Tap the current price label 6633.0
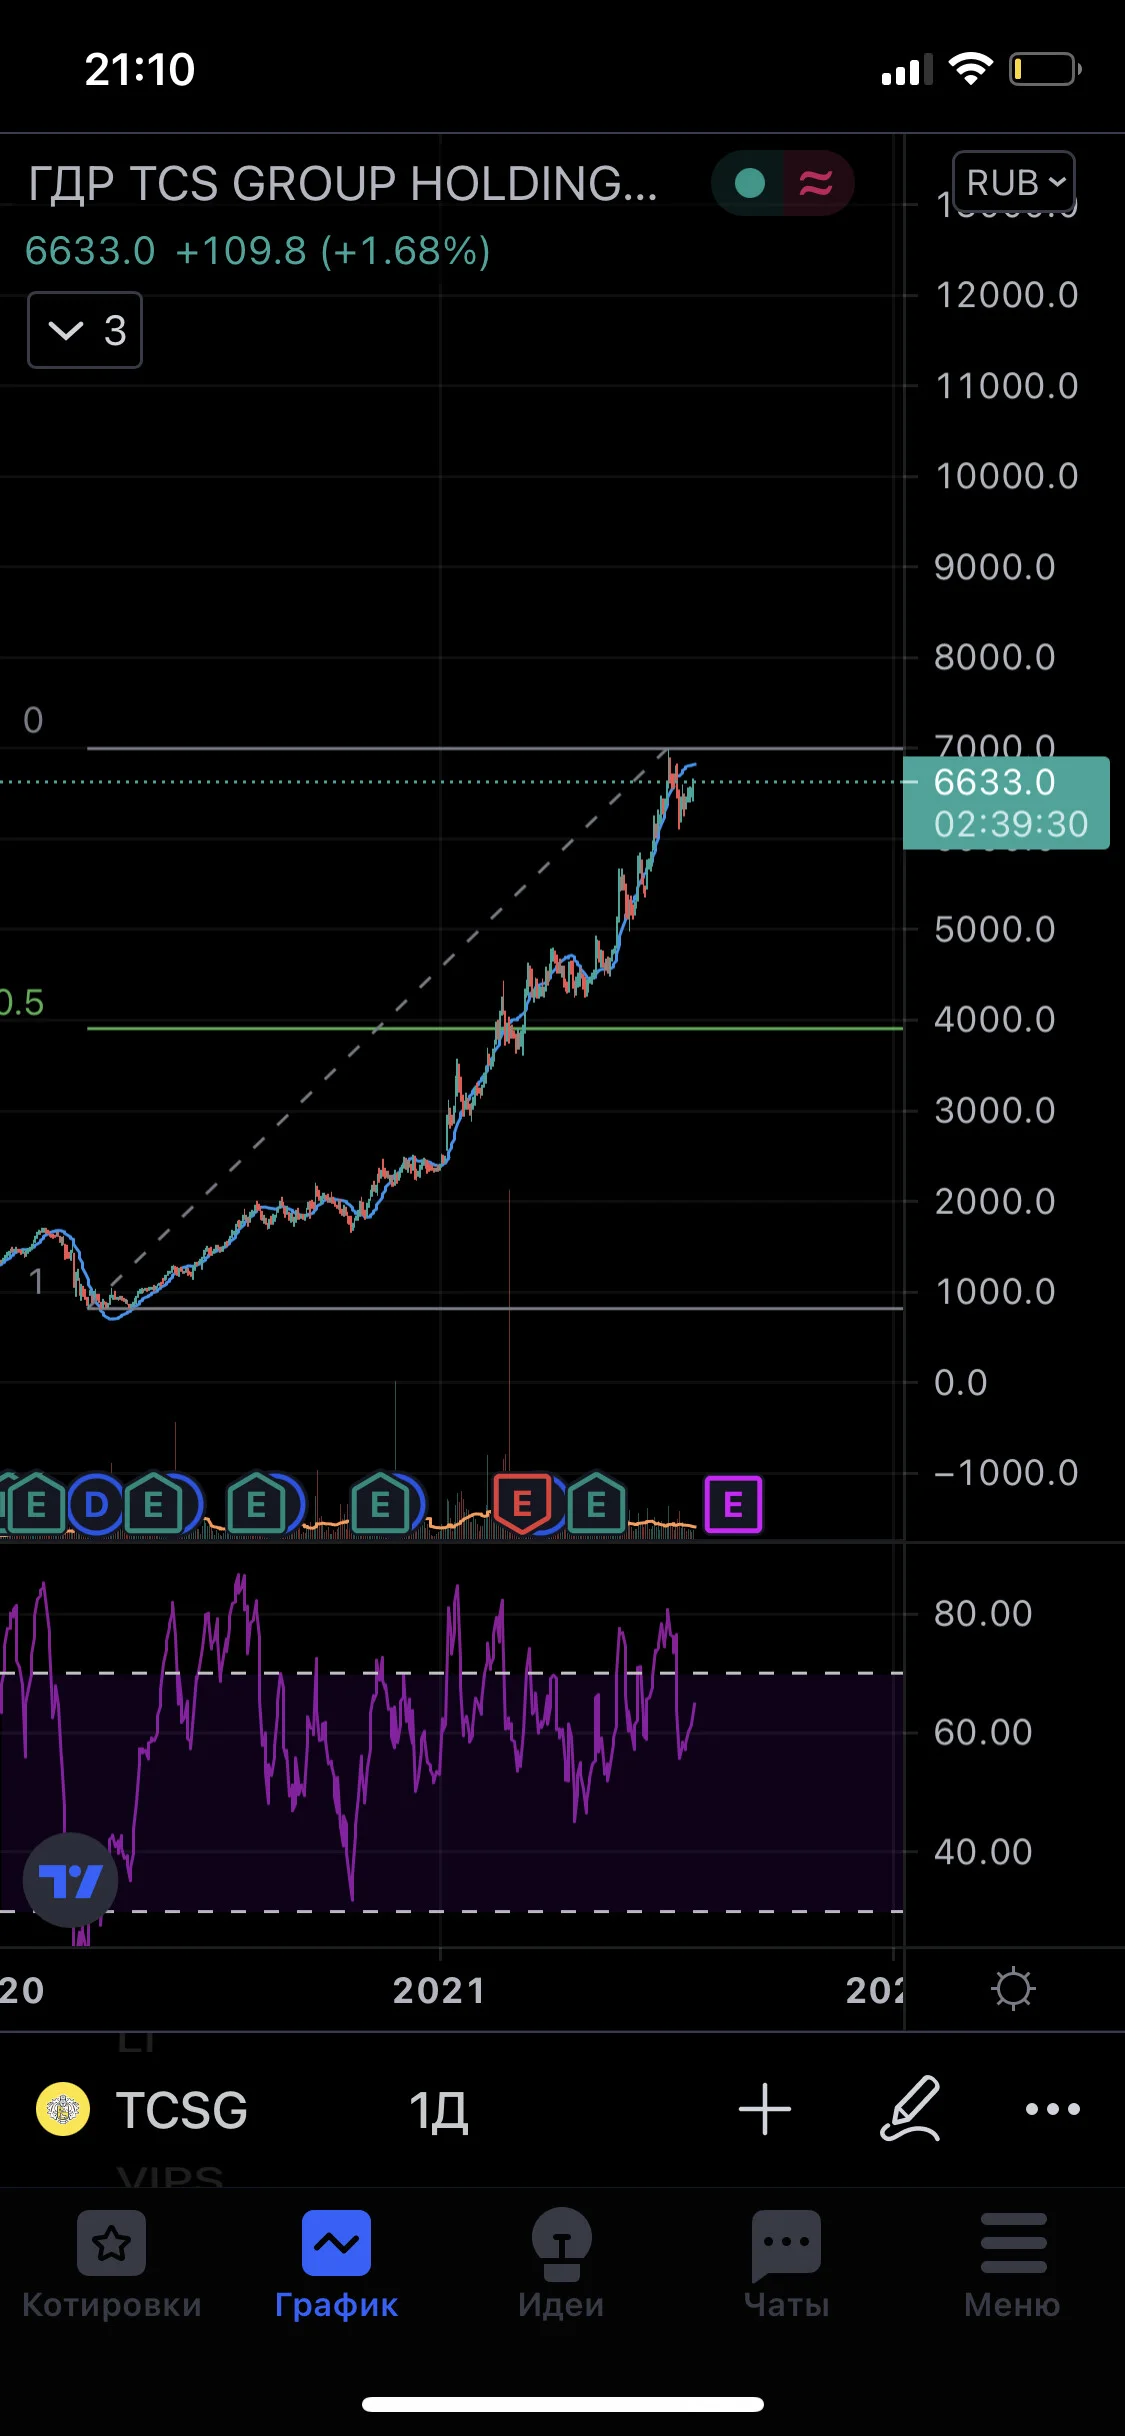Image resolution: width=1125 pixels, height=2436 pixels. [x=1006, y=803]
